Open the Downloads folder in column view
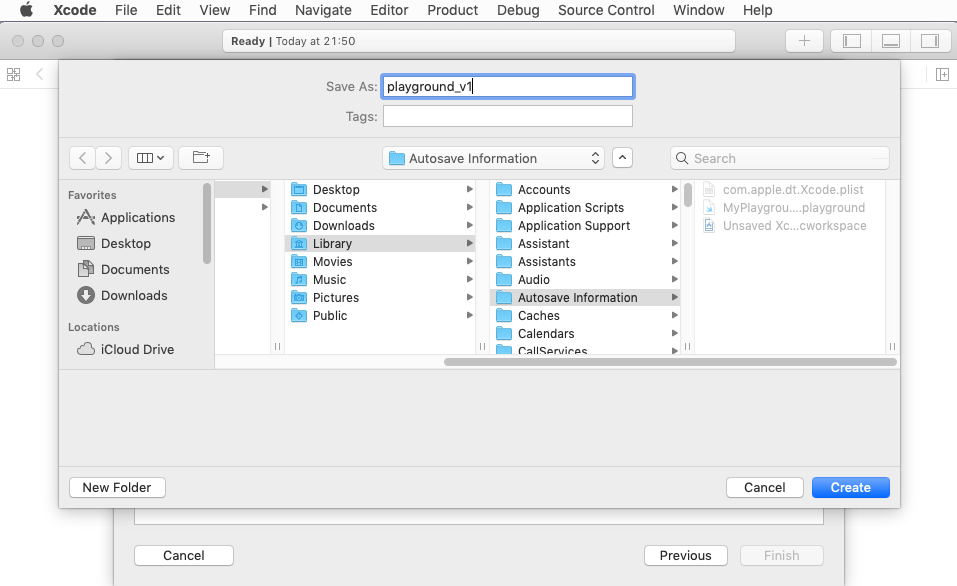Viewport: 957px width, 586px height. coord(380,225)
